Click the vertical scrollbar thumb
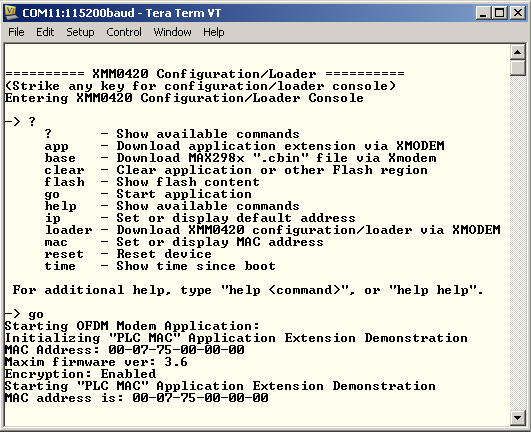Image resolution: width=531 pixels, height=432 pixels. tap(517, 67)
